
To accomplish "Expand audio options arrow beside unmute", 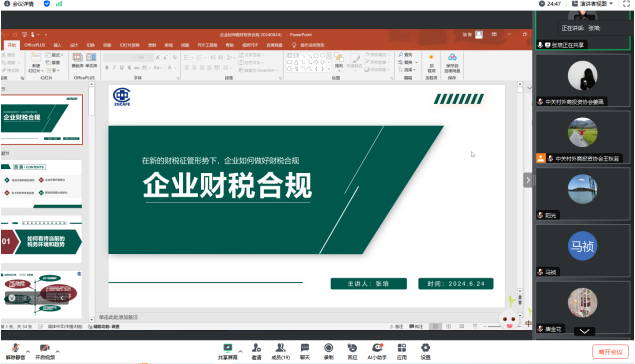I will click(28, 351).
